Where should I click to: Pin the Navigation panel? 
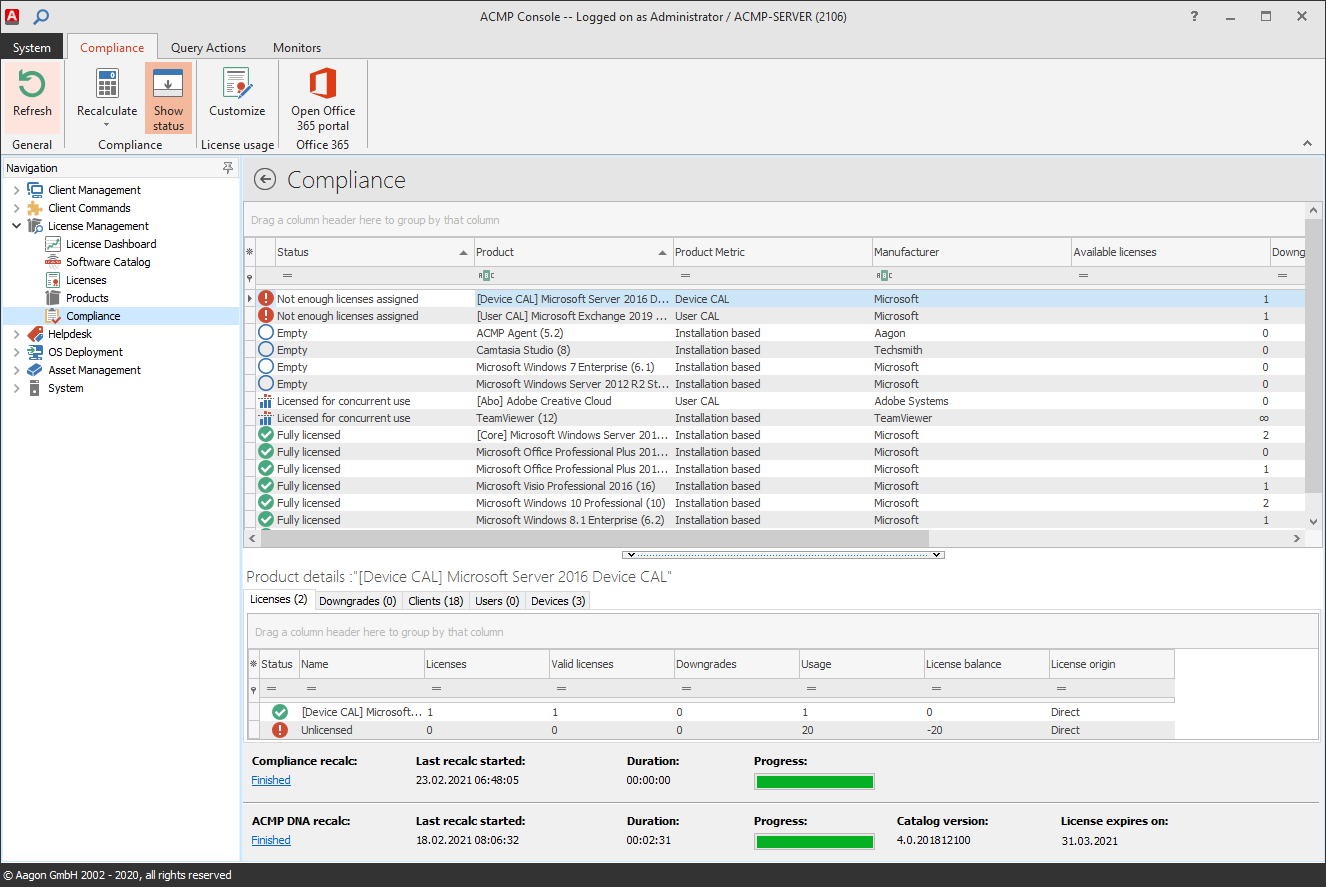[x=228, y=168]
